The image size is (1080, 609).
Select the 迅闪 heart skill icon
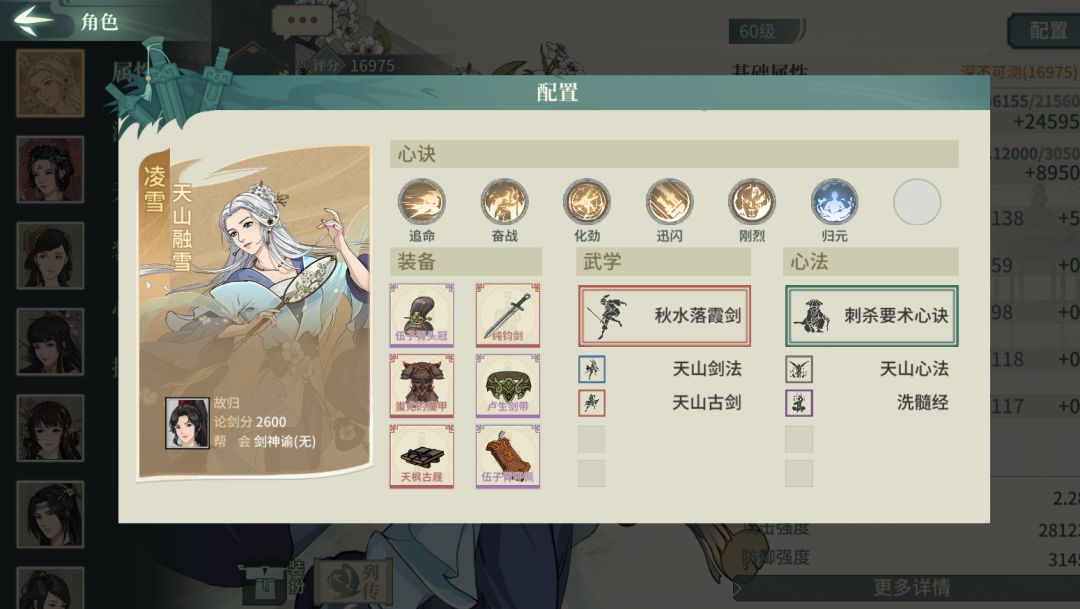pos(669,201)
